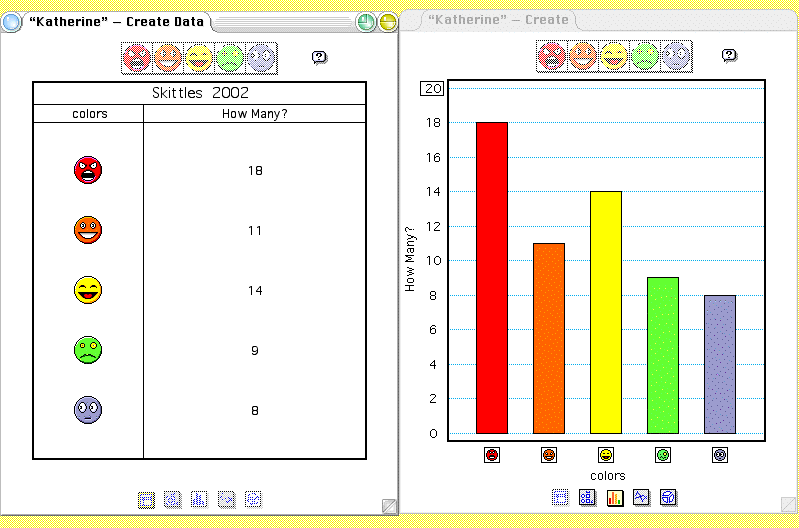
Task: Click the green face label under the fourth bar
Action: click(x=663, y=455)
